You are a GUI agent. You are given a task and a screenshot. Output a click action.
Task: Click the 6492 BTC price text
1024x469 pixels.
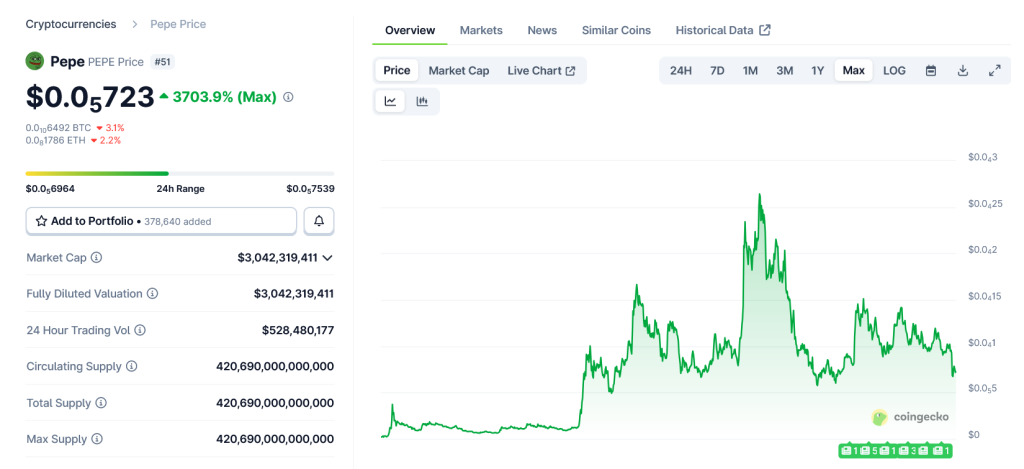(x=58, y=128)
